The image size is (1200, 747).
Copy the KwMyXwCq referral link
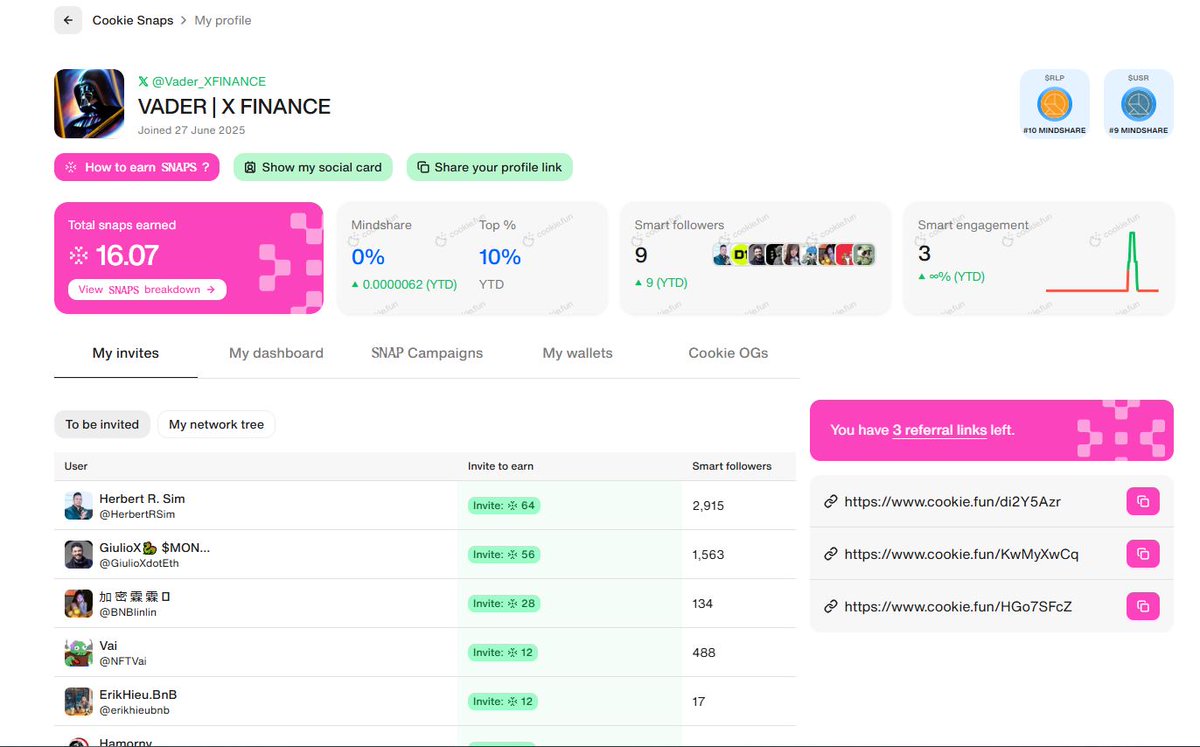point(1143,554)
